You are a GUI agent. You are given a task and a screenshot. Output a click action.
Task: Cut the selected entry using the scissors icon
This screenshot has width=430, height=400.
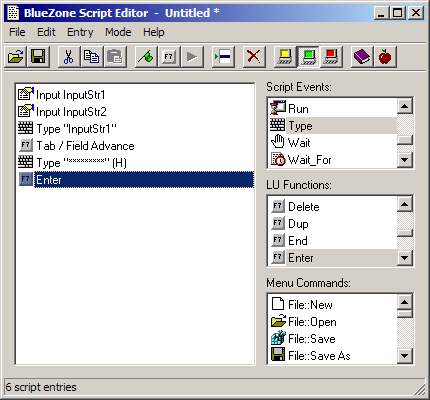[x=69, y=57]
